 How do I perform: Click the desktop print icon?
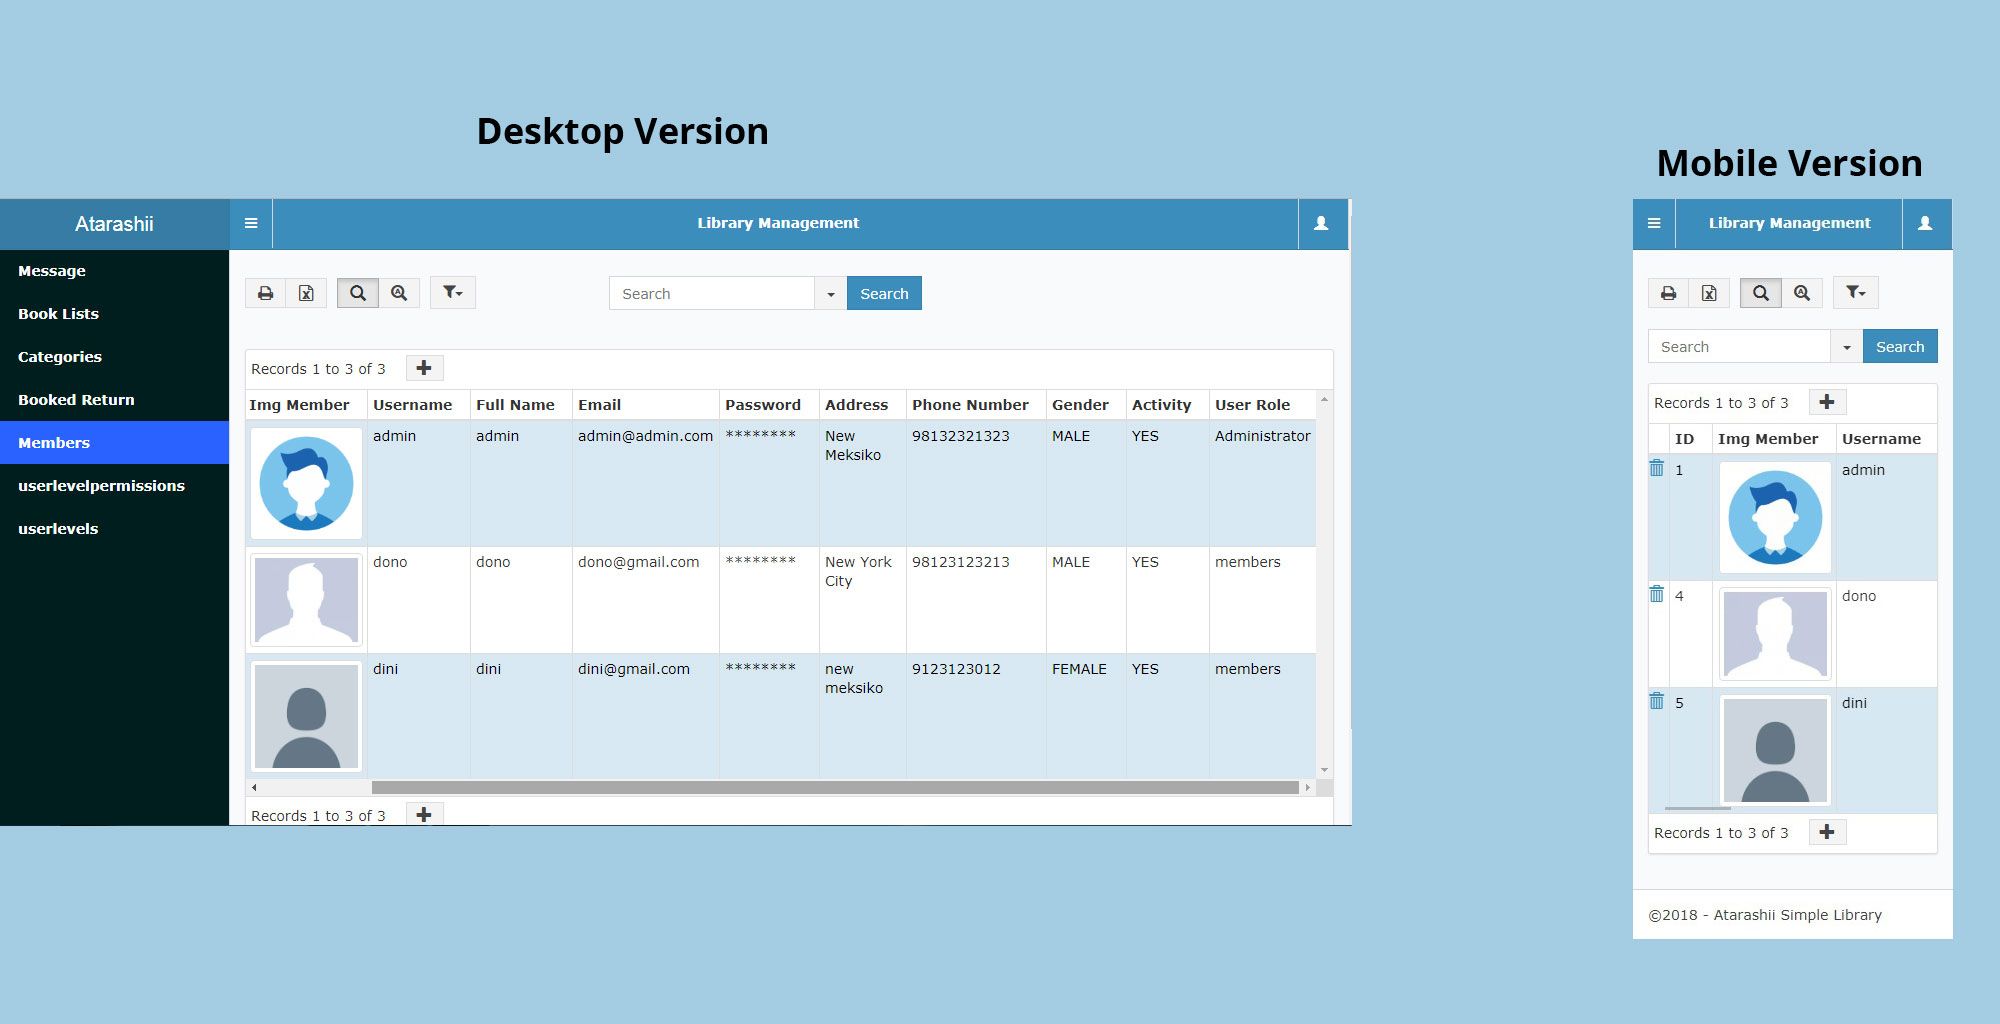[265, 293]
